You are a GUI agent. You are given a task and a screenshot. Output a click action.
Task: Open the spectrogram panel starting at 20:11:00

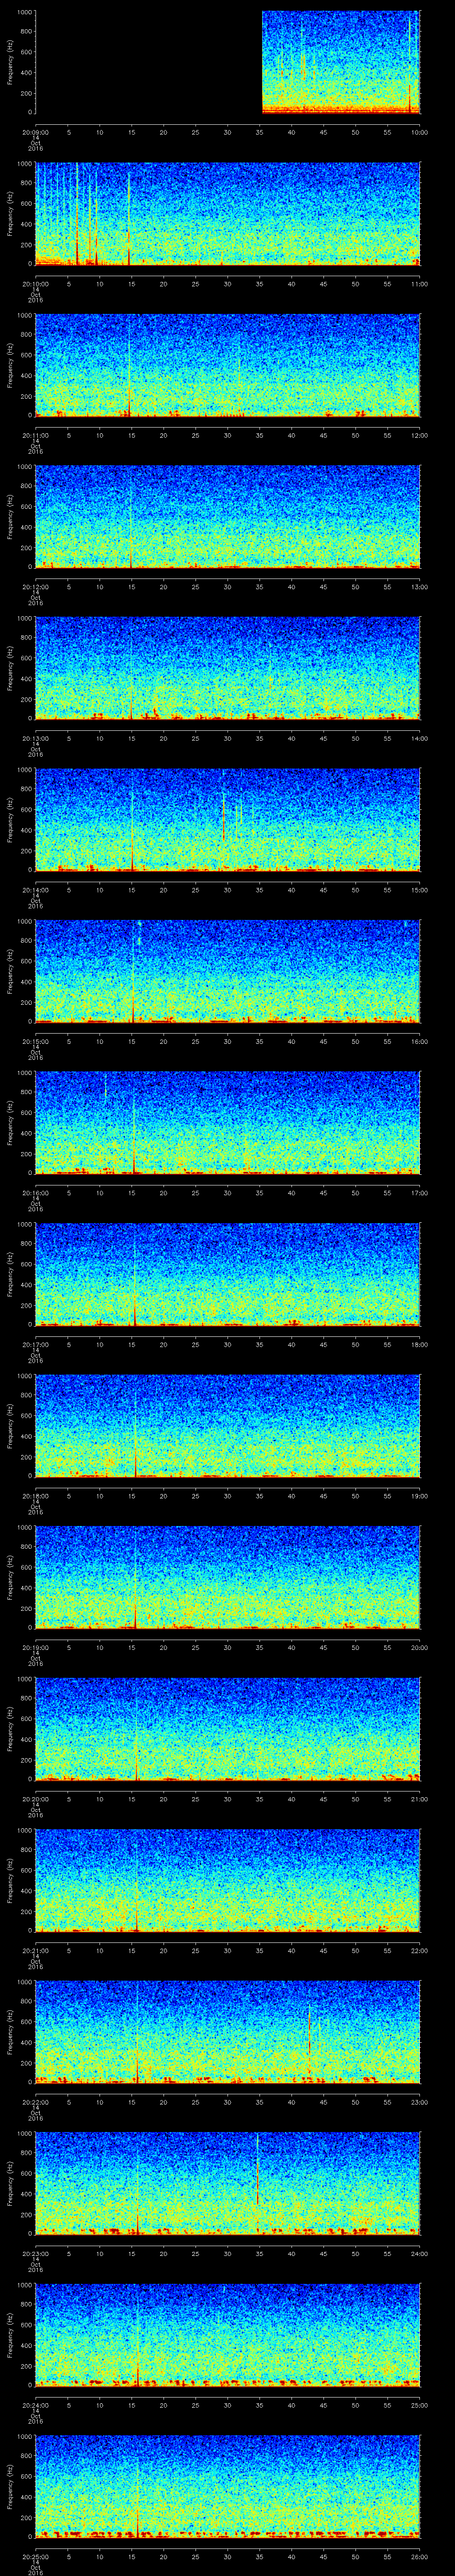click(228, 365)
